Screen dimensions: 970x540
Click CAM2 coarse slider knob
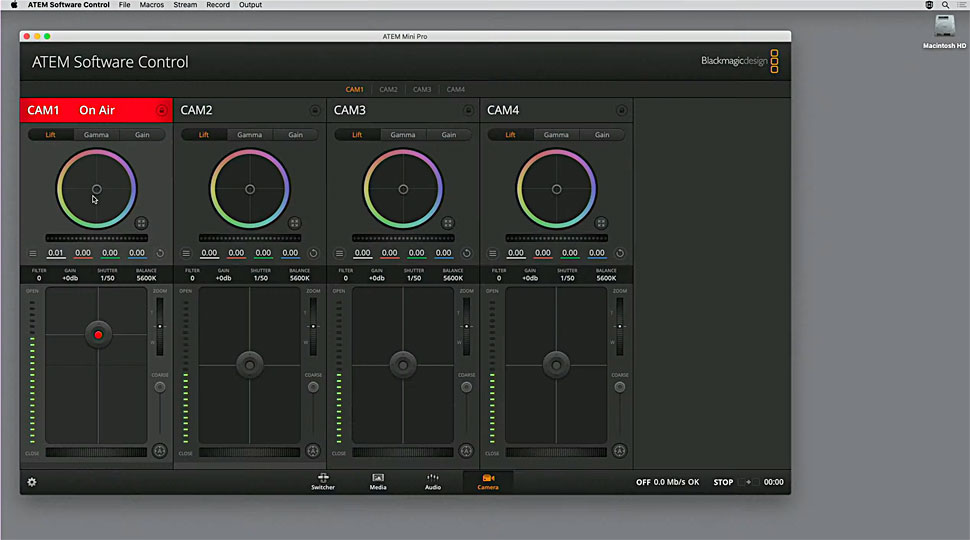click(x=313, y=387)
